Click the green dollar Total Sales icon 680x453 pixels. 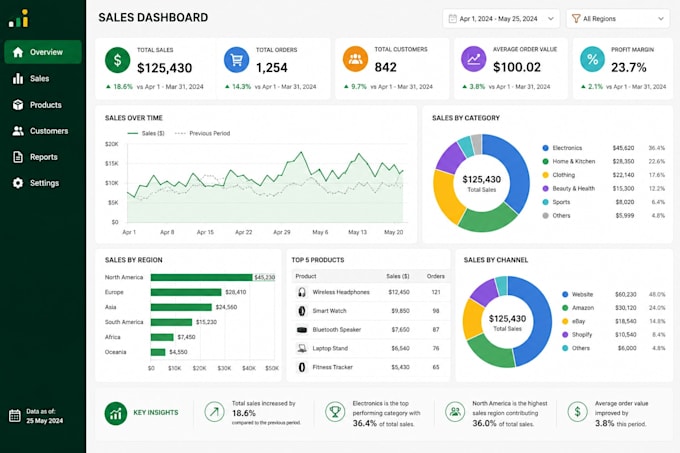coord(118,60)
